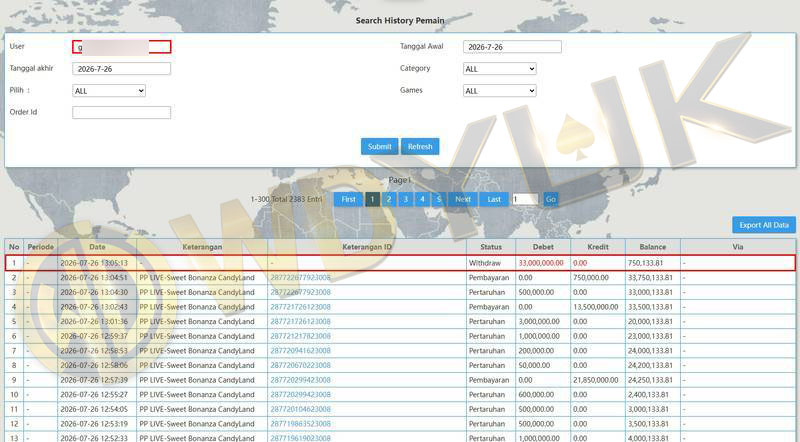Open link 287719863523008
The height and width of the screenshot is (442, 800).
click(301, 424)
